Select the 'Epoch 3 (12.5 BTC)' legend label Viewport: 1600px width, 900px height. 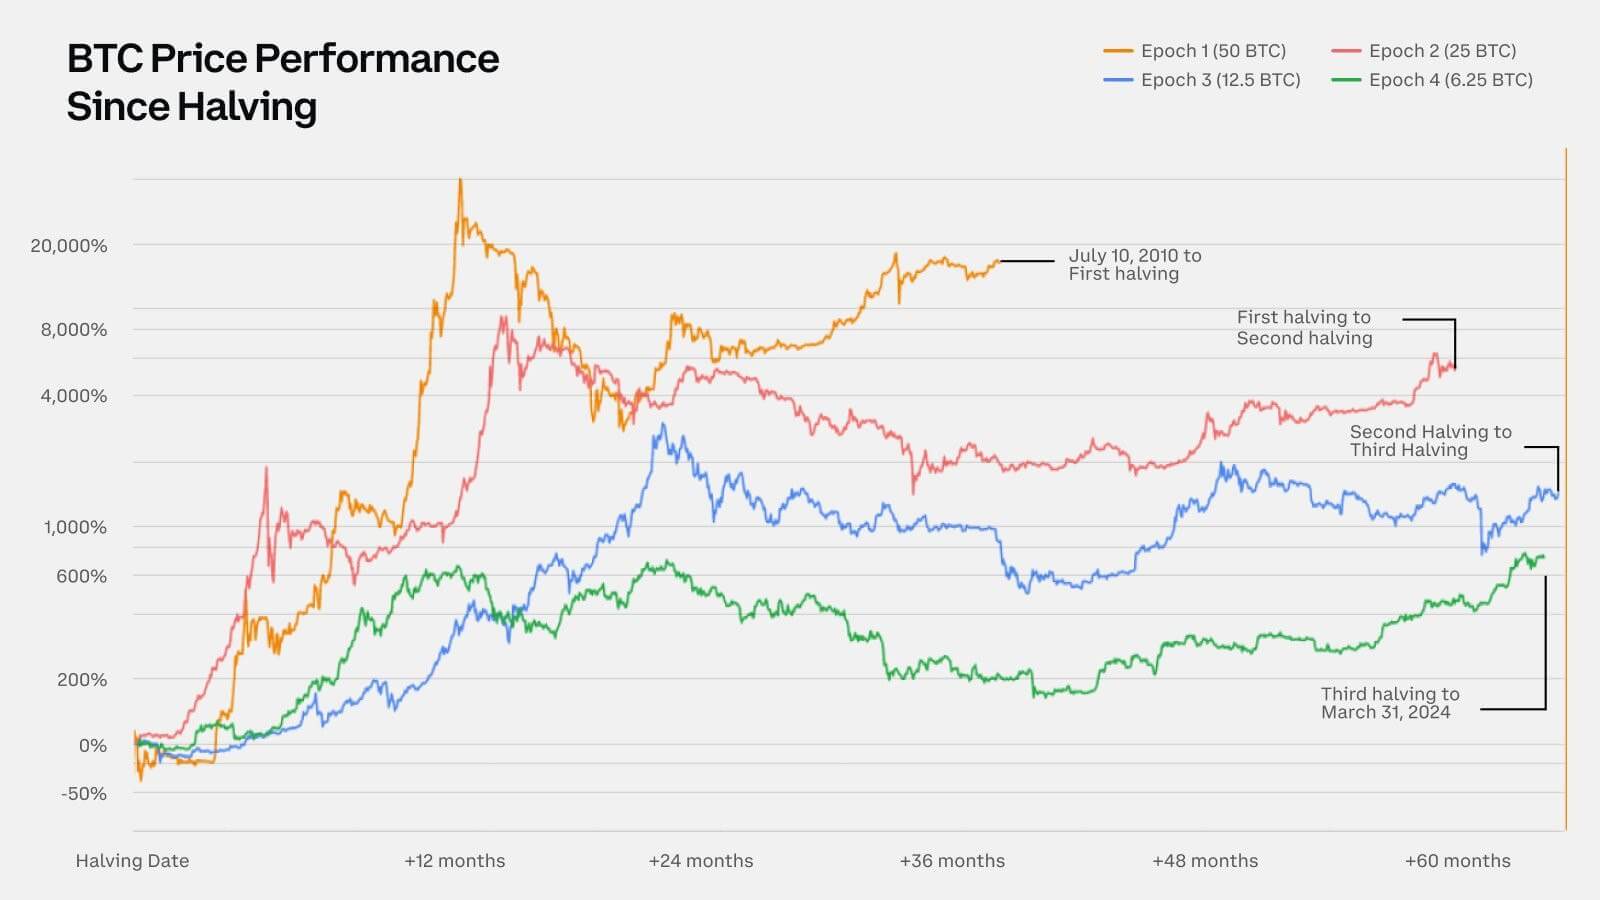(x=1220, y=80)
